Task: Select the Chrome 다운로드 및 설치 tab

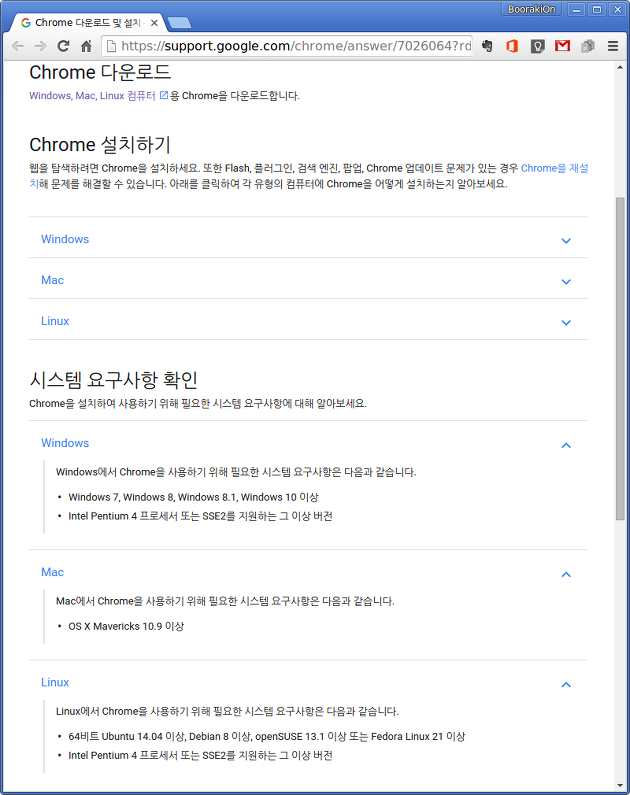Action: click(89, 23)
